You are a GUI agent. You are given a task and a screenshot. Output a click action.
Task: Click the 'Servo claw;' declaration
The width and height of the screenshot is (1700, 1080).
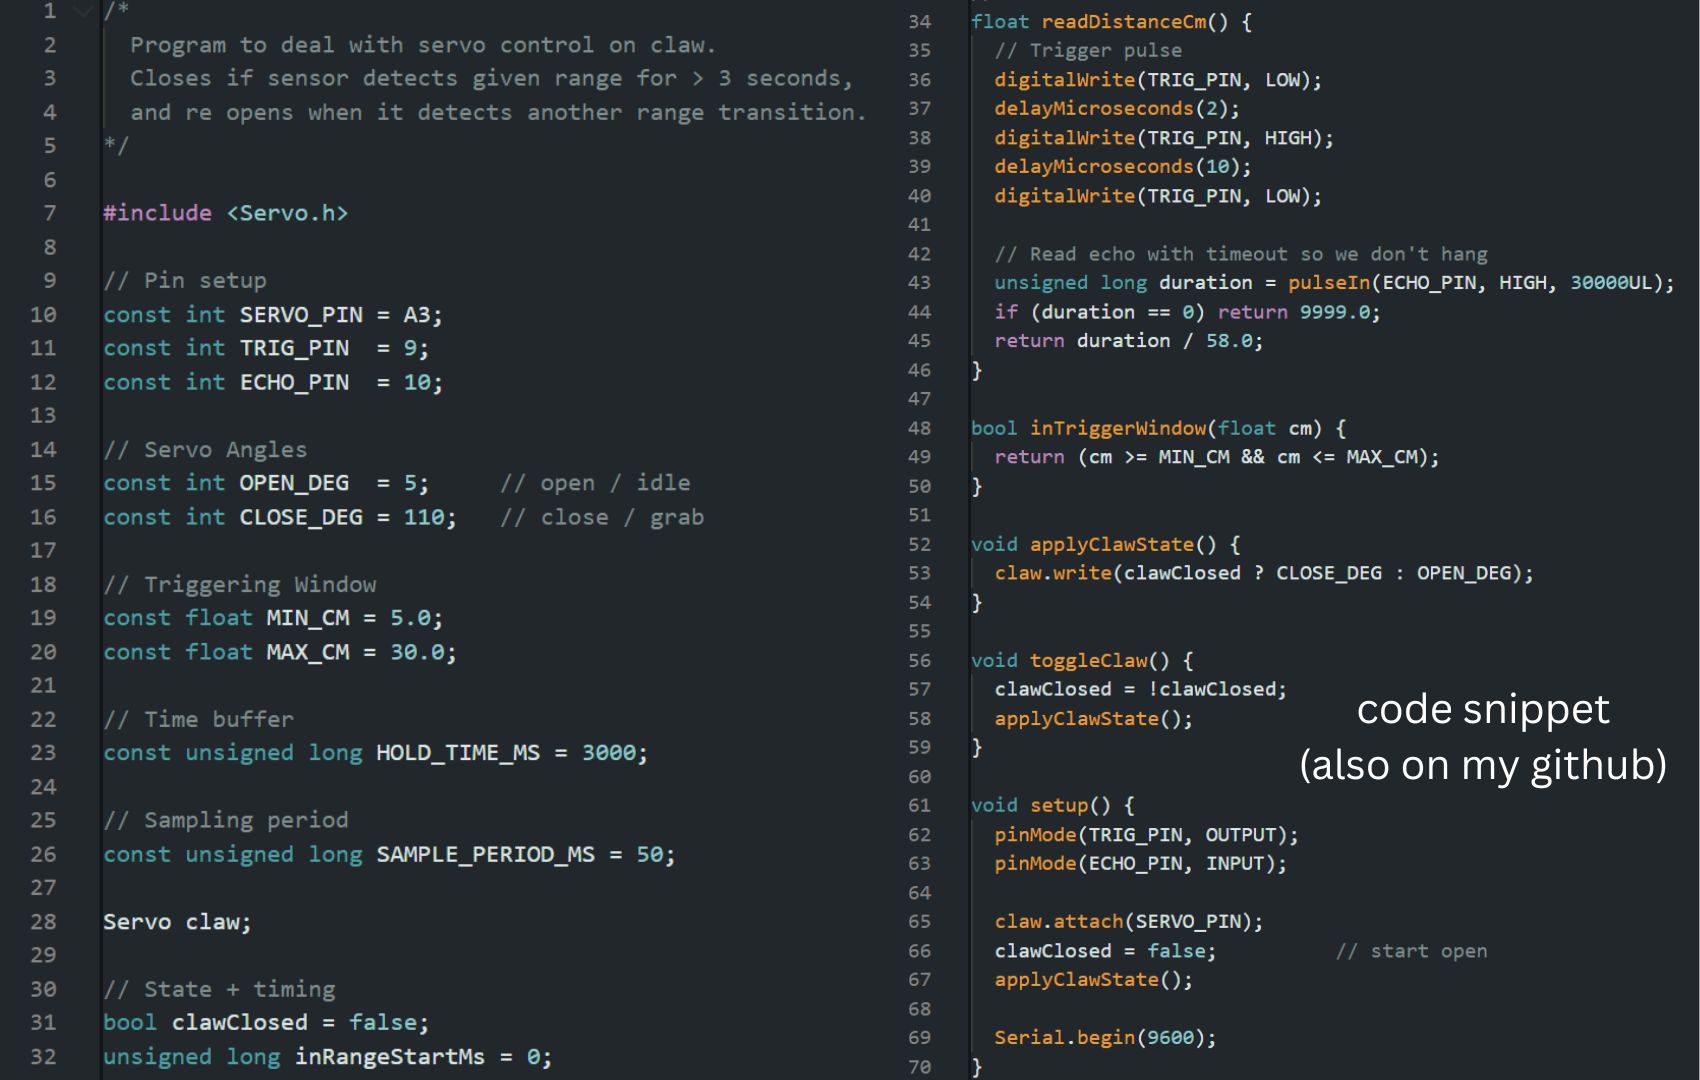[x=177, y=922]
